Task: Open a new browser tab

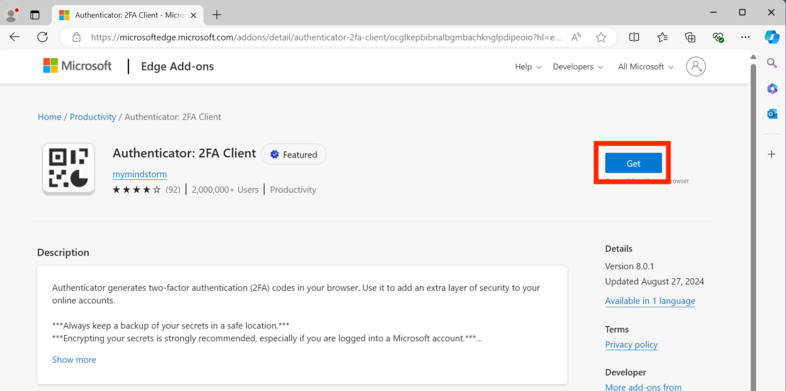Action: [217, 15]
